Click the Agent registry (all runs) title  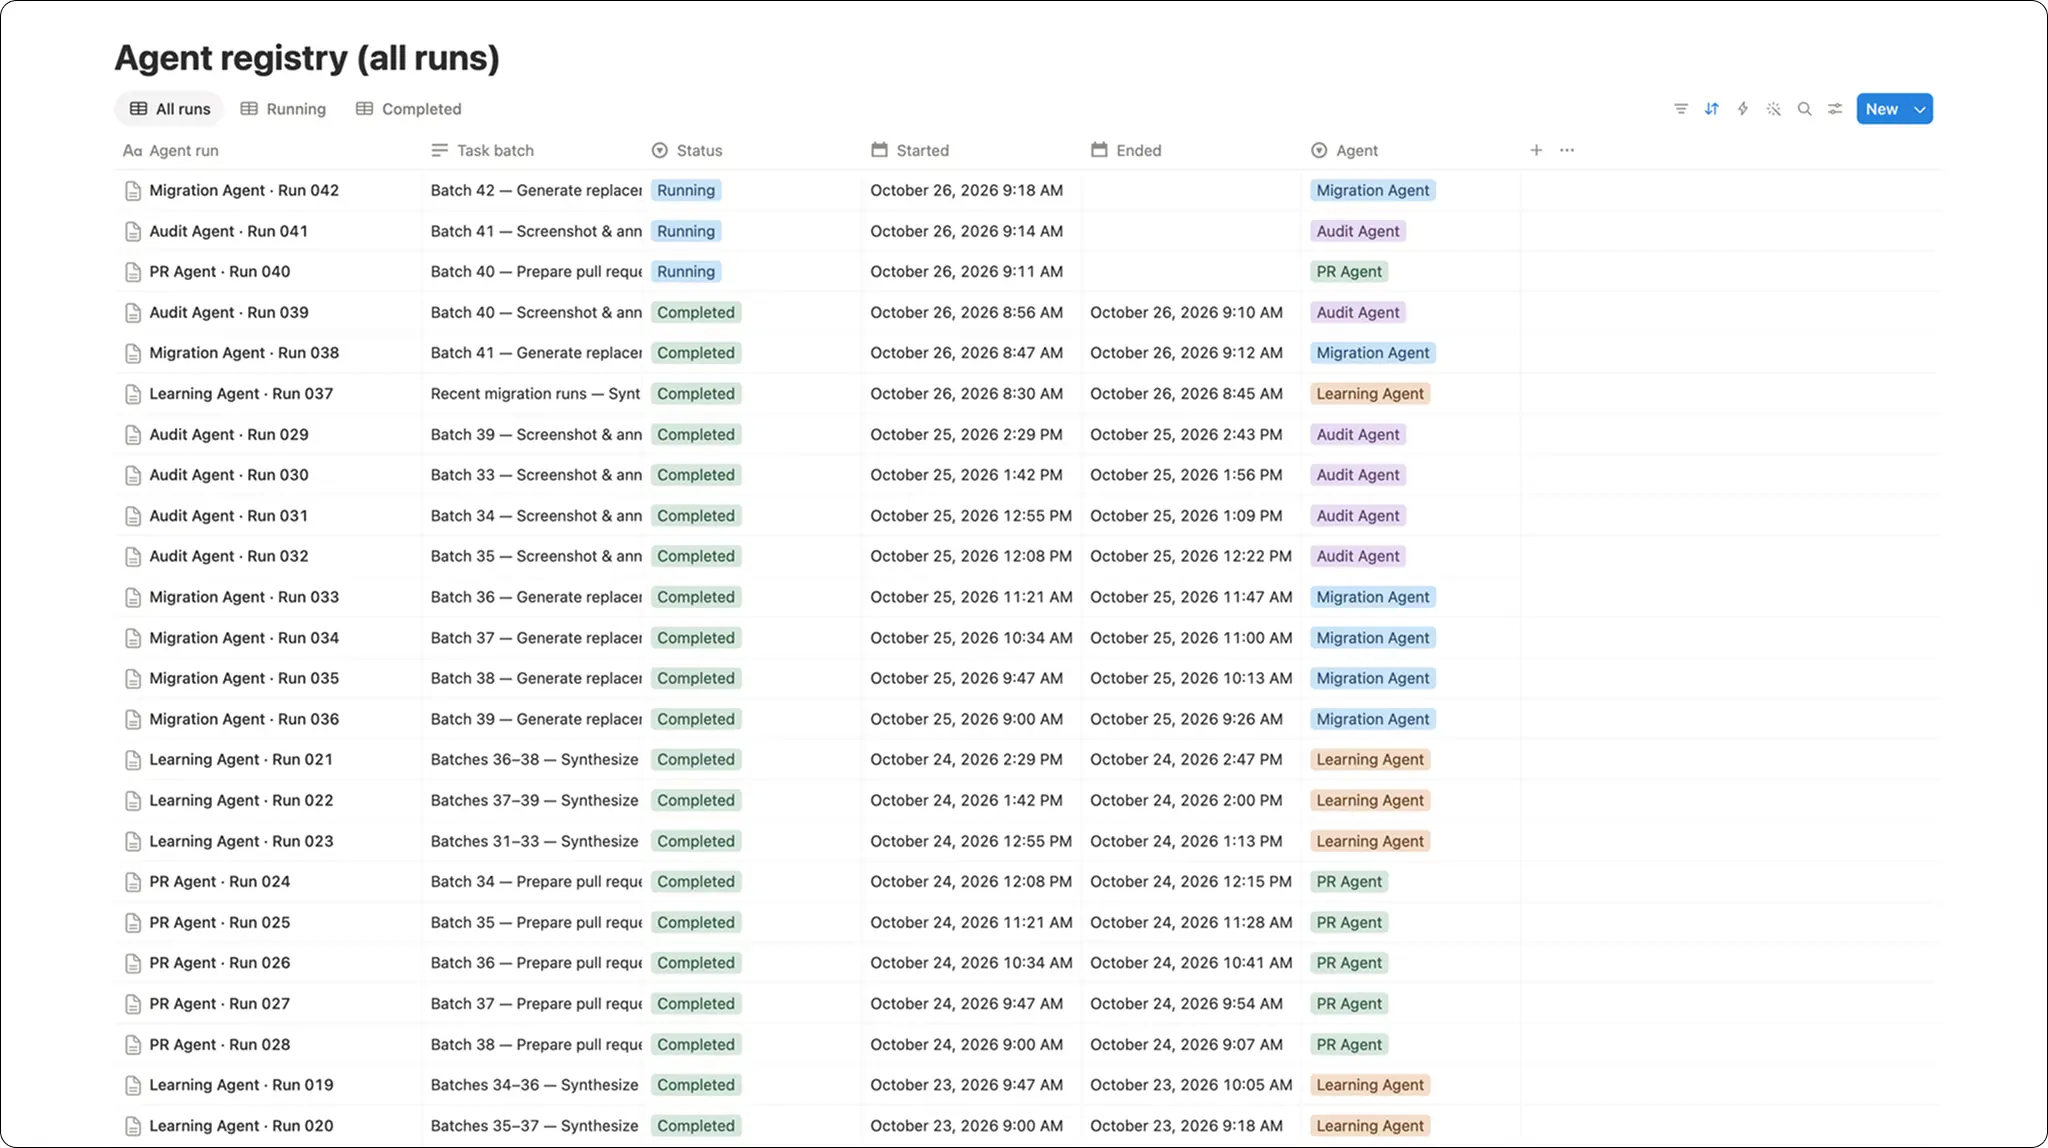click(x=307, y=58)
